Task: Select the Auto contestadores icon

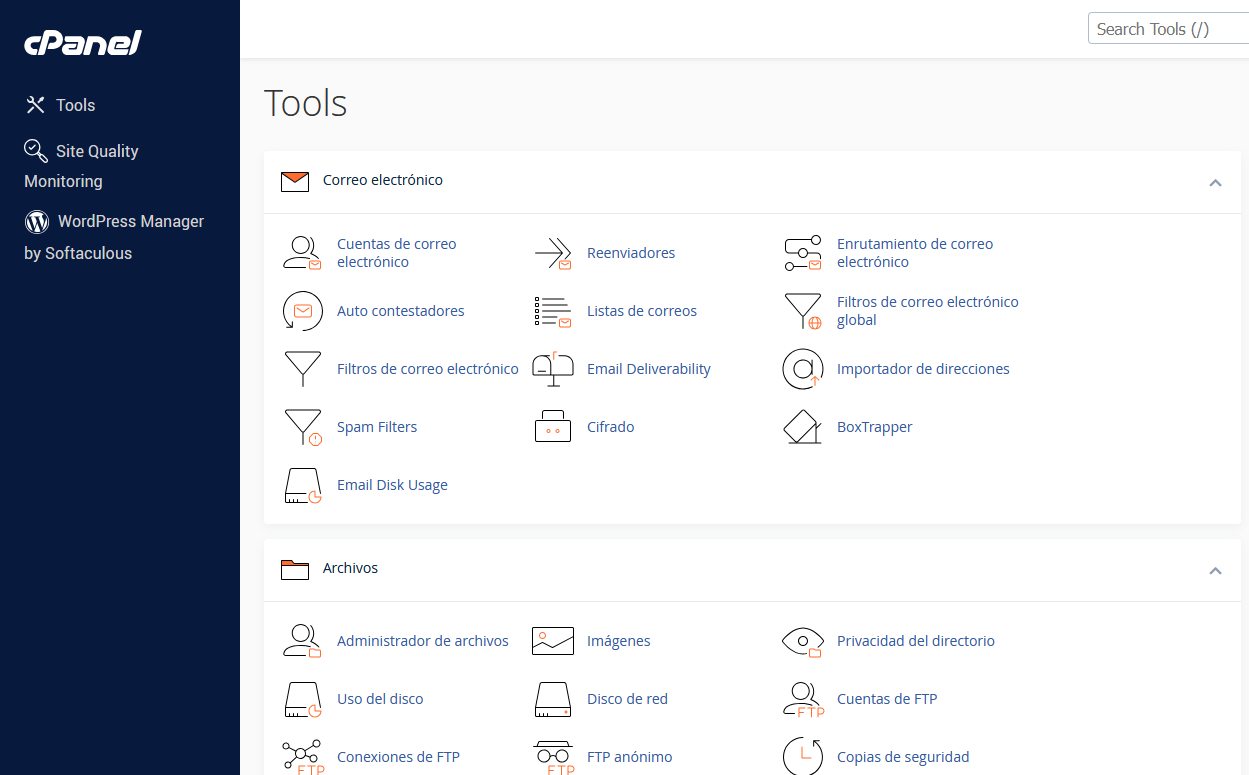Action: coord(302,311)
